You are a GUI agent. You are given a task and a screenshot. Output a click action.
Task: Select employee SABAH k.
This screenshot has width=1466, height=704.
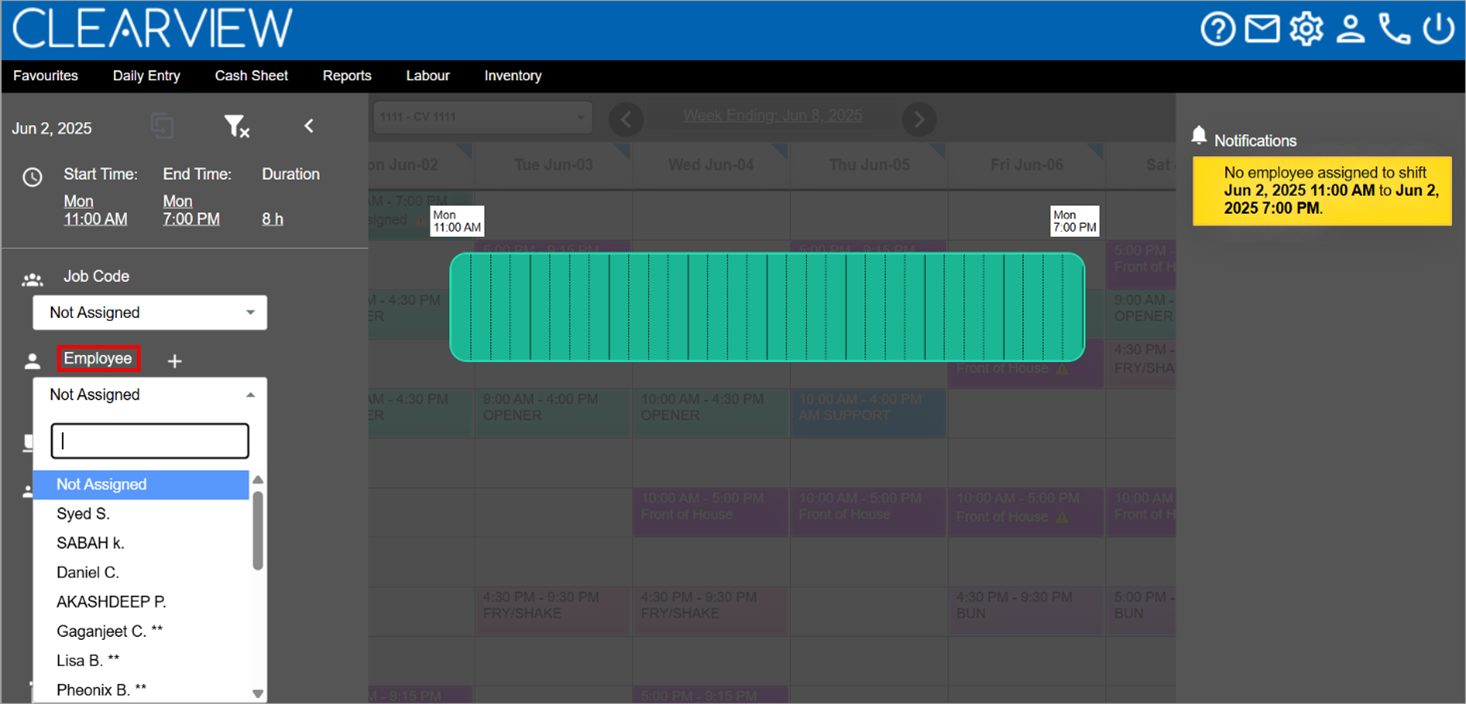coord(141,543)
